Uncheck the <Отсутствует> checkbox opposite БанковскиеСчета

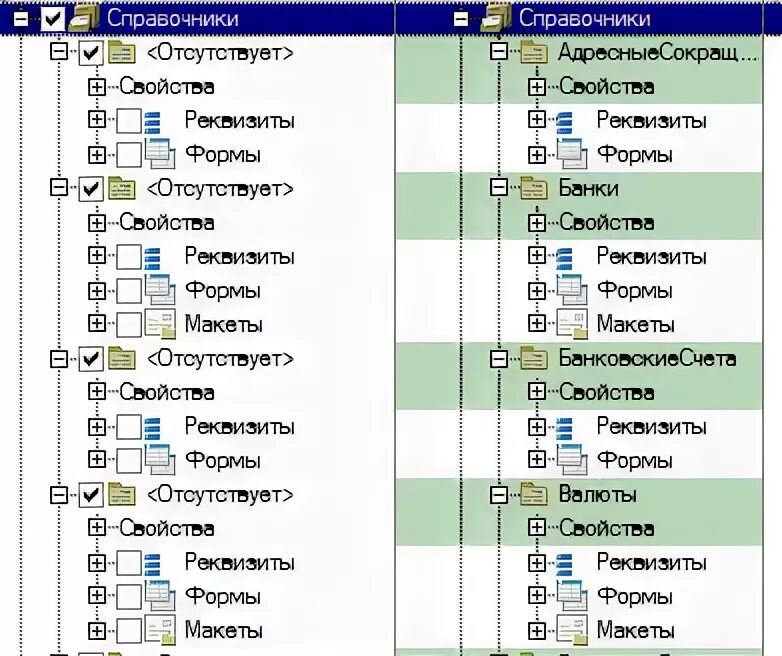click(x=91, y=359)
